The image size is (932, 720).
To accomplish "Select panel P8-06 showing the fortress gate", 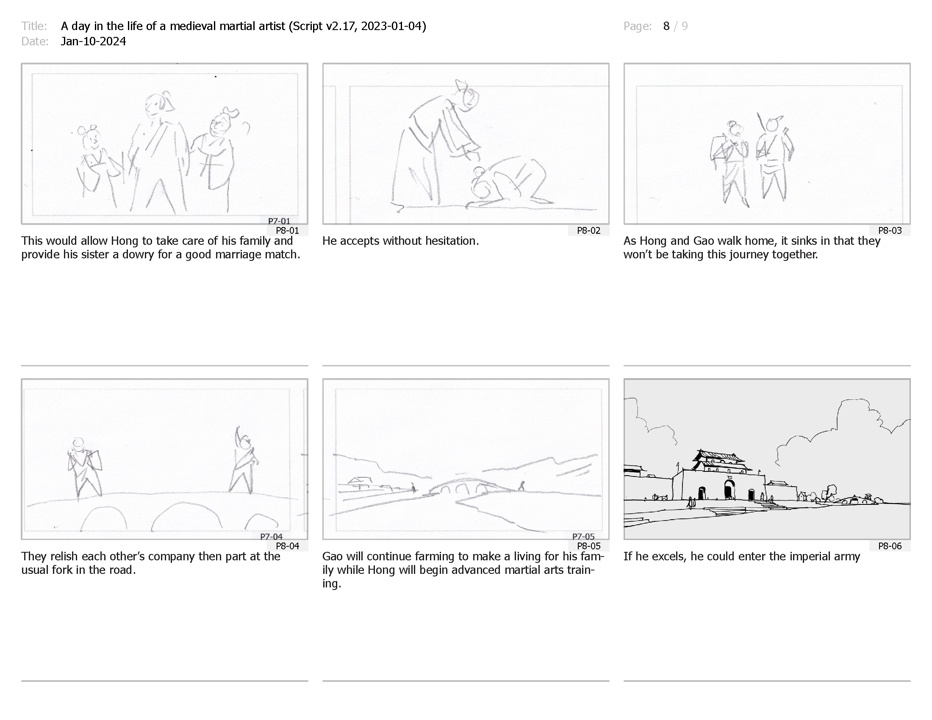I will pos(767,459).
